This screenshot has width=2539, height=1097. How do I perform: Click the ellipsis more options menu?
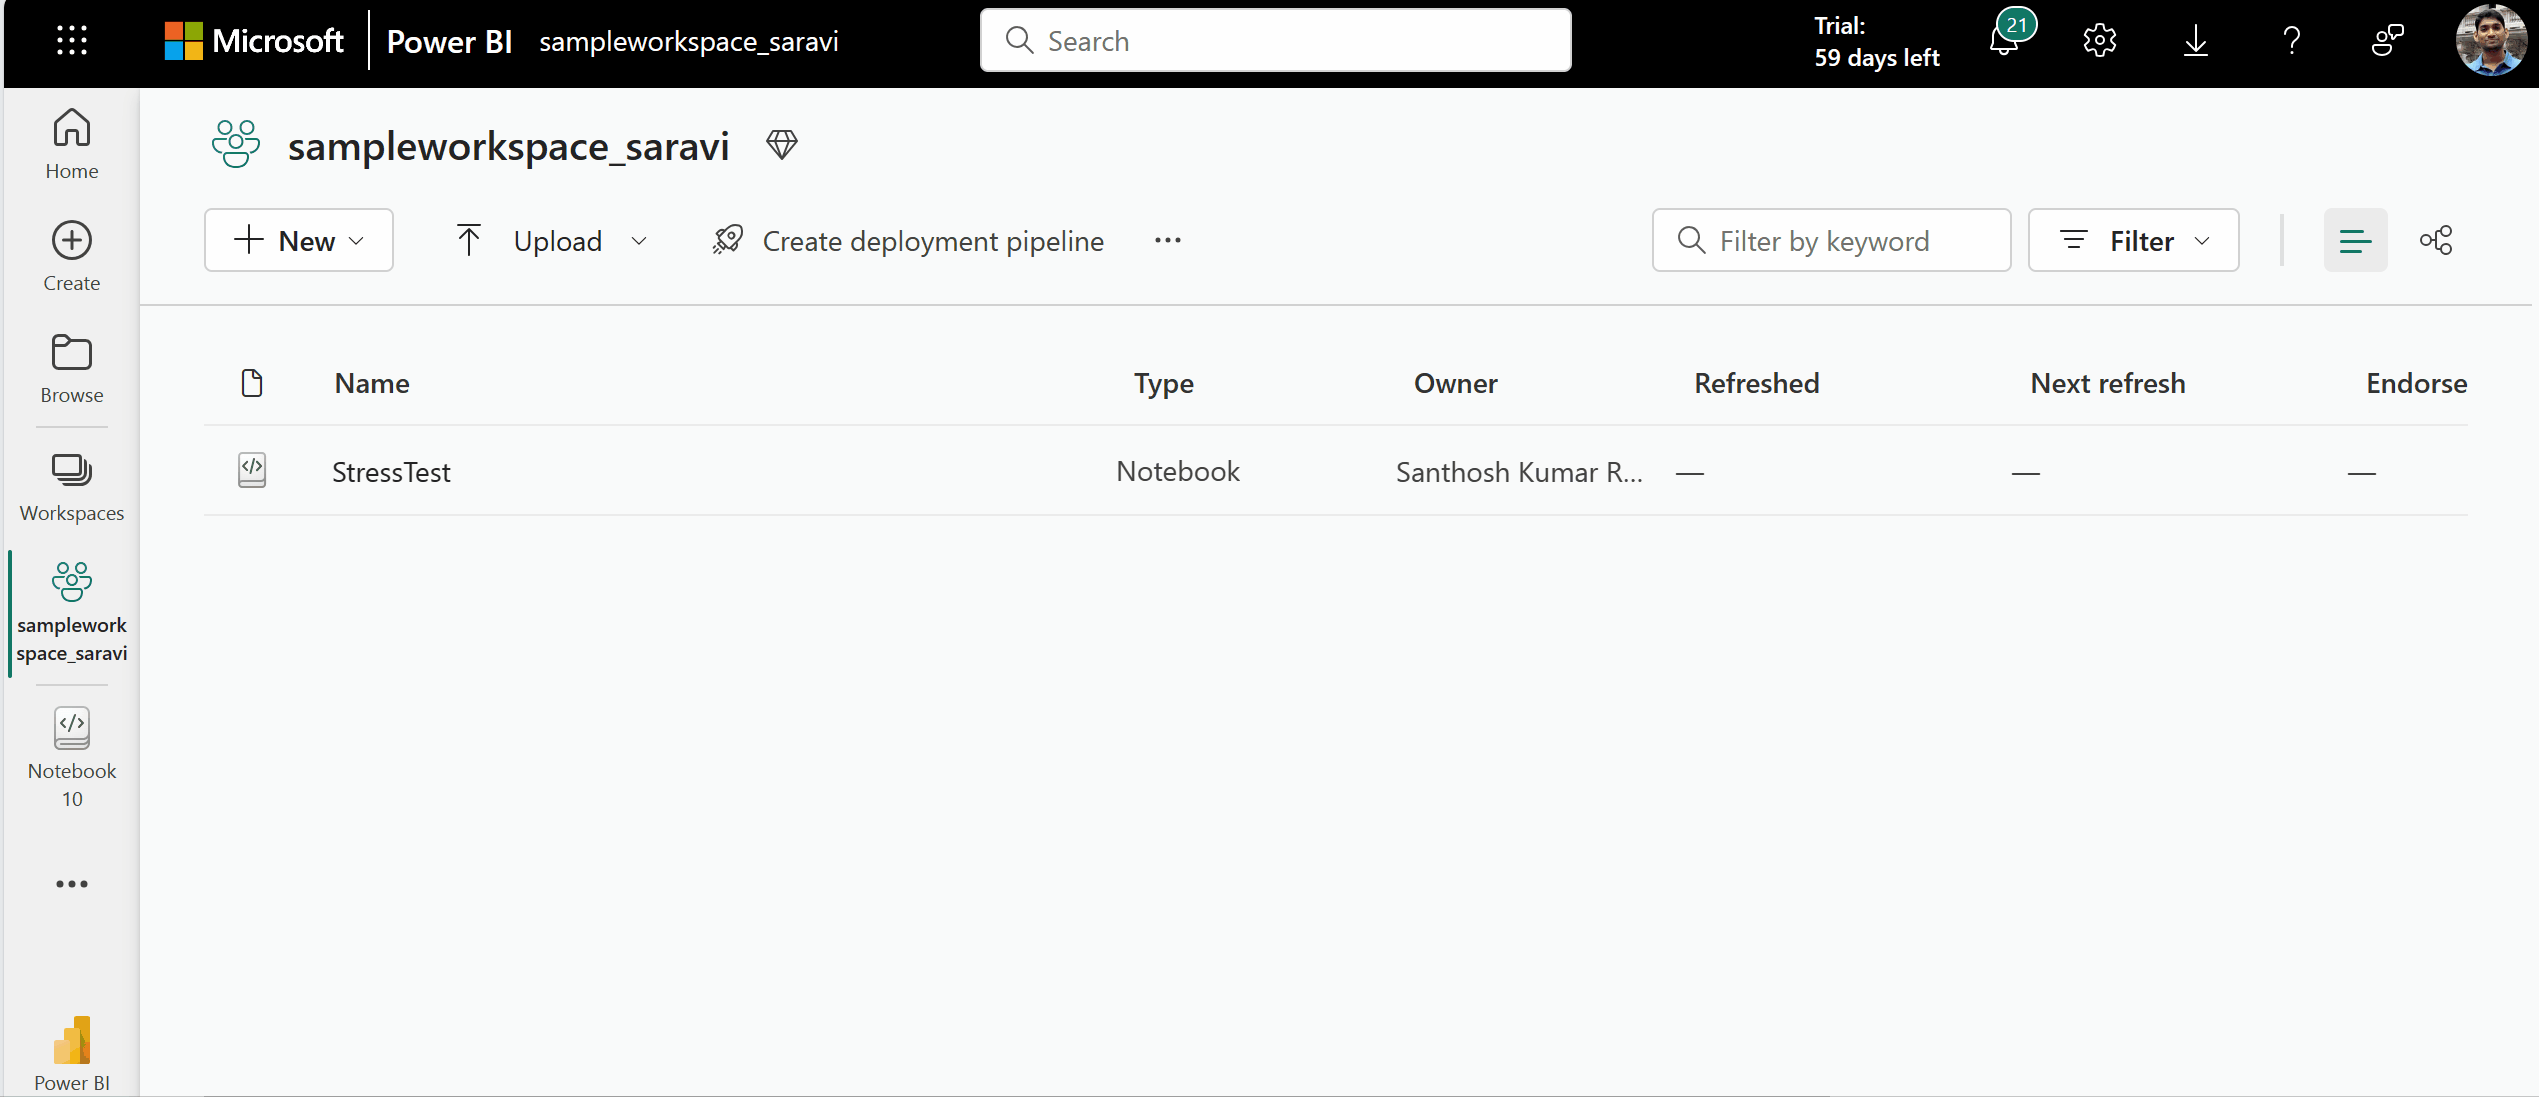1167,240
